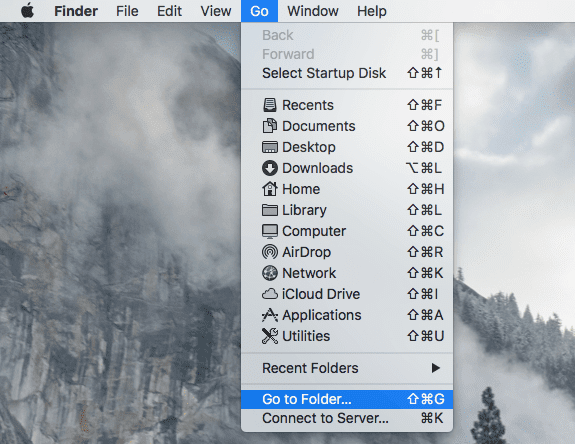Click the Library folder icon
Image resolution: width=575 pixels, height=444 pixels.
(x=270, y=210)
